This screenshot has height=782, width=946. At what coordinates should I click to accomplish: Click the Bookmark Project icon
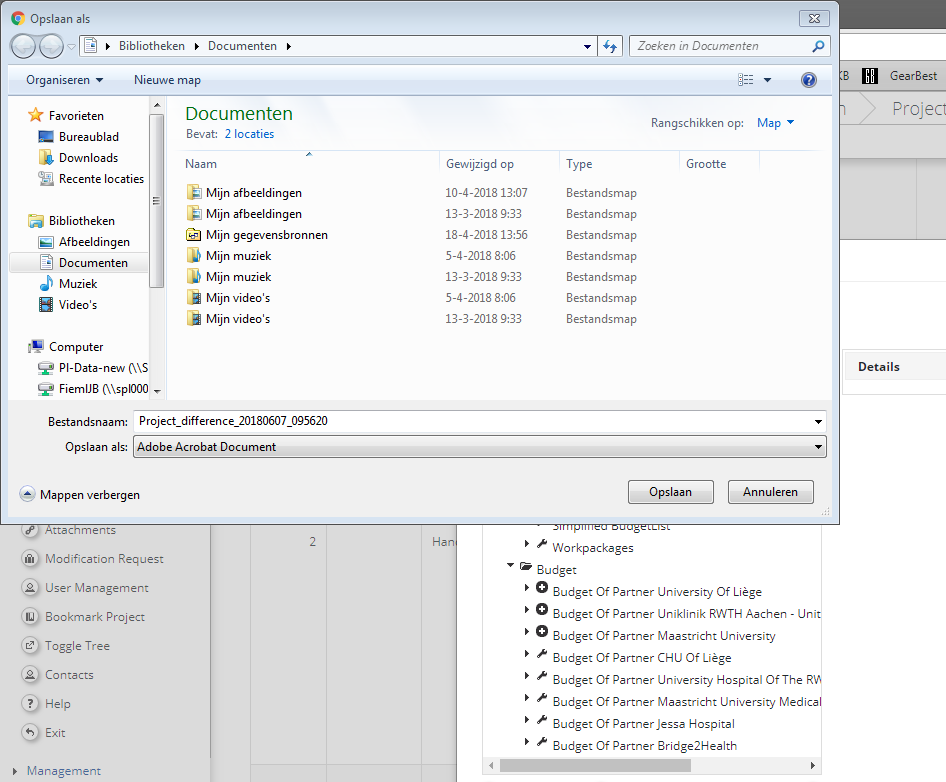pyautogui.click(x=30, y=617)
